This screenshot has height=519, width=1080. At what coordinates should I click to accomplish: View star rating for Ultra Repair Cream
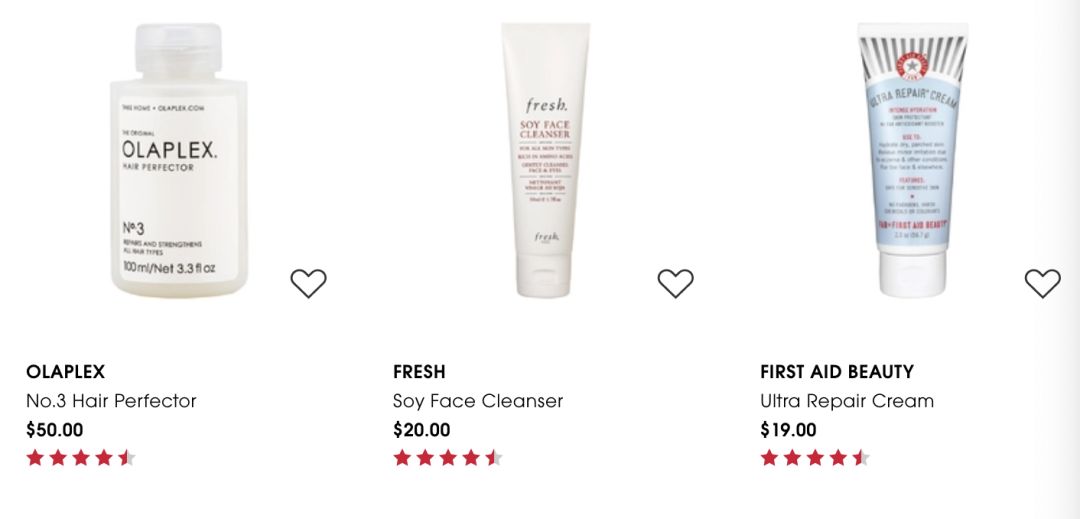816,458
